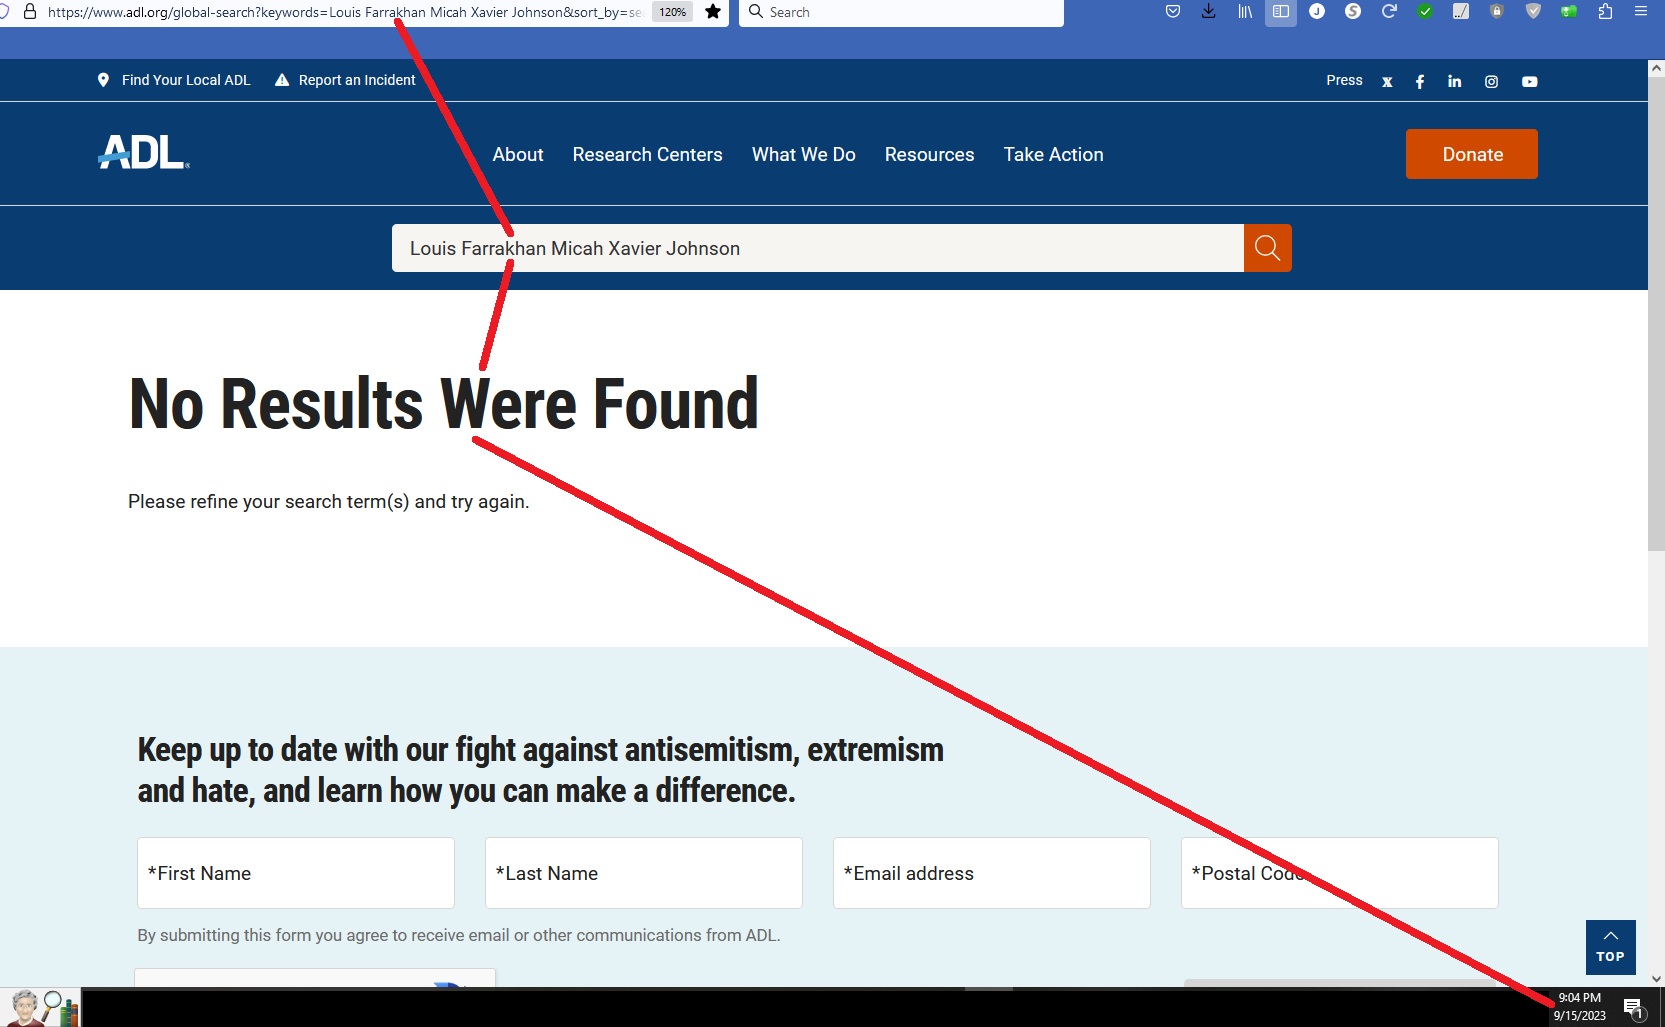Open ADL's X (Twitter) page
Image resolution: width=1665 pixels, height=1027 pixels.
tap(1387, 82)
